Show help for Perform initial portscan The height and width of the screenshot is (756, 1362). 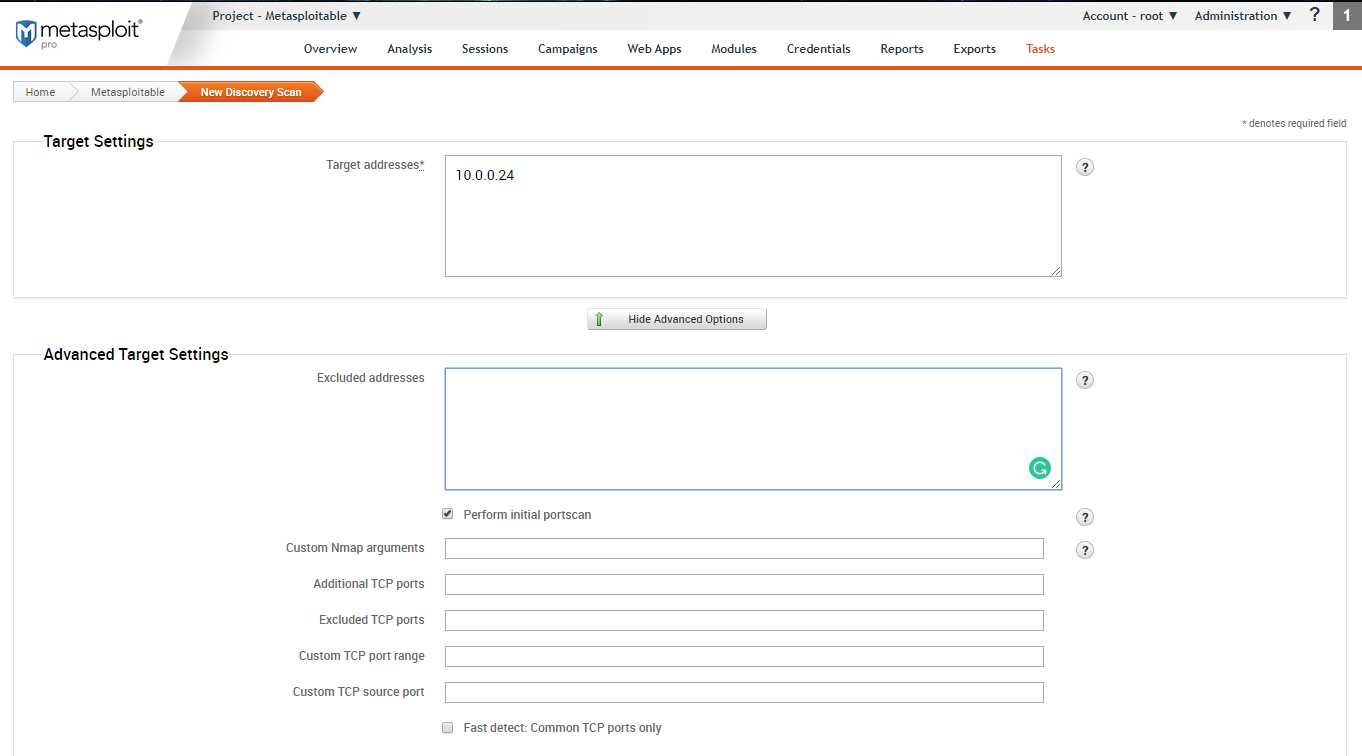(1085, 517)
